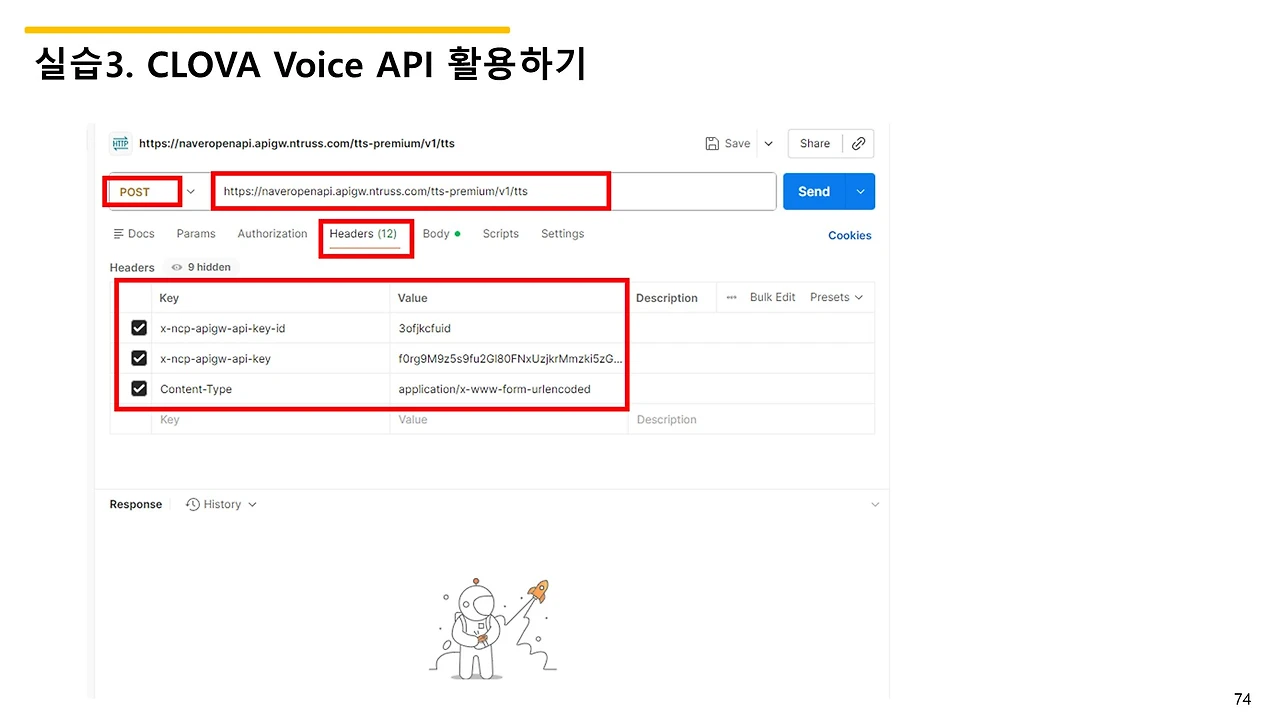
Task: Click the API key value starting with f0rg9M9z5s9
Action: tap(510, 359)
